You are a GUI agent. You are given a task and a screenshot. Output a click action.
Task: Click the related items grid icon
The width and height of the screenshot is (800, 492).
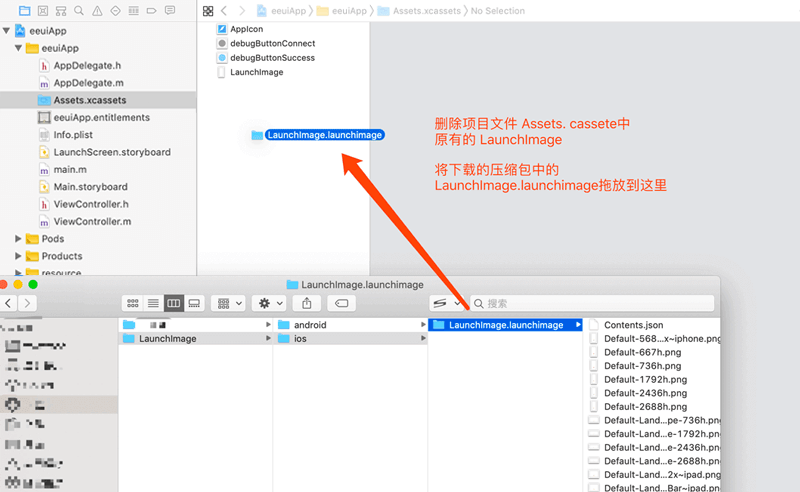point(208,10)
